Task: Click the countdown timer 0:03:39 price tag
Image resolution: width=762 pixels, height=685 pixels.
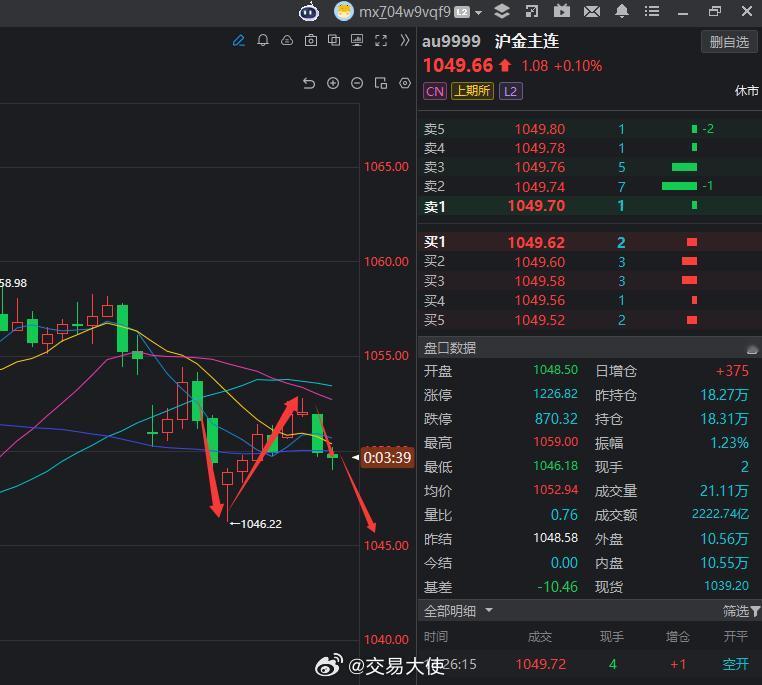Action: click(387, 458)
